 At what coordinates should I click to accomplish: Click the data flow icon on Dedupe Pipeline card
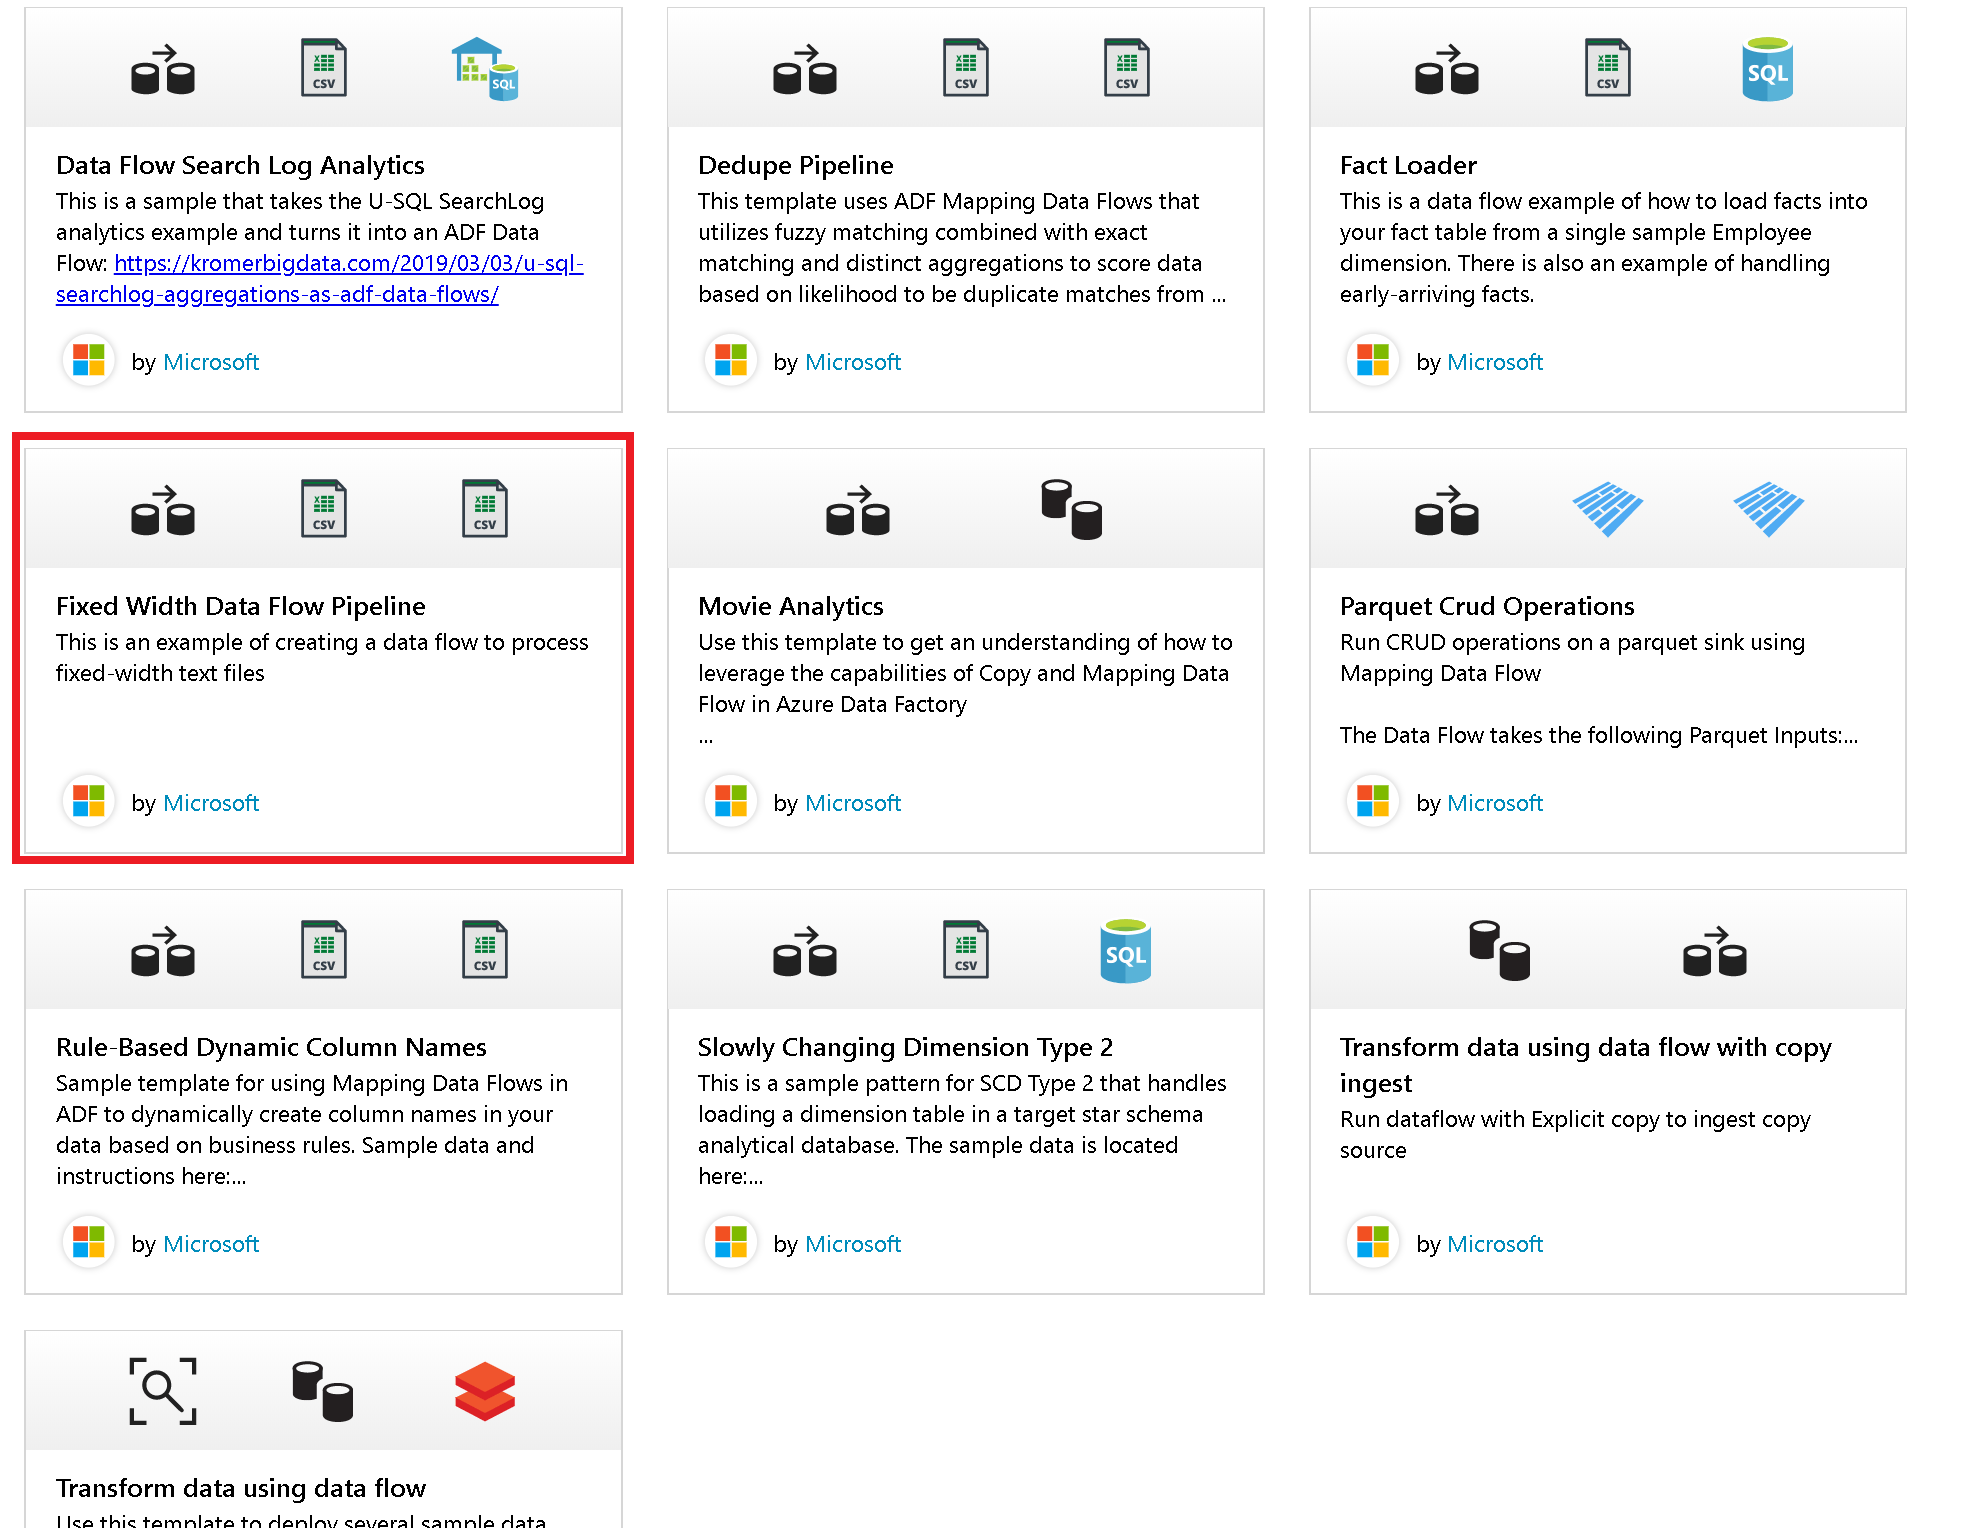(805, 69)
